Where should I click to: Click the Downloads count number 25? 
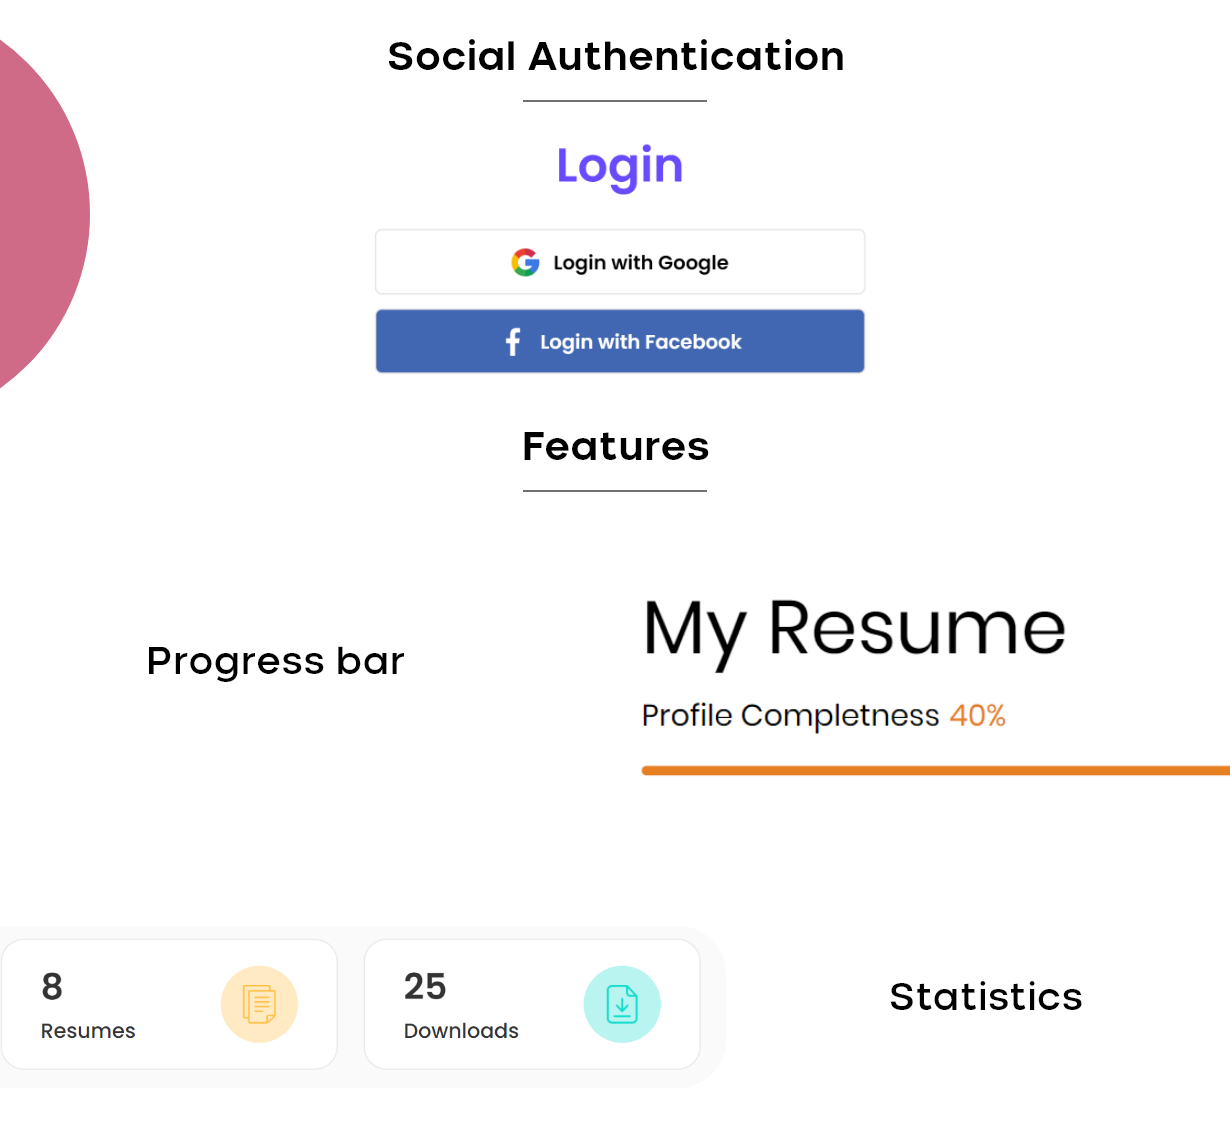pyautogui.click(x=425, y=987)
